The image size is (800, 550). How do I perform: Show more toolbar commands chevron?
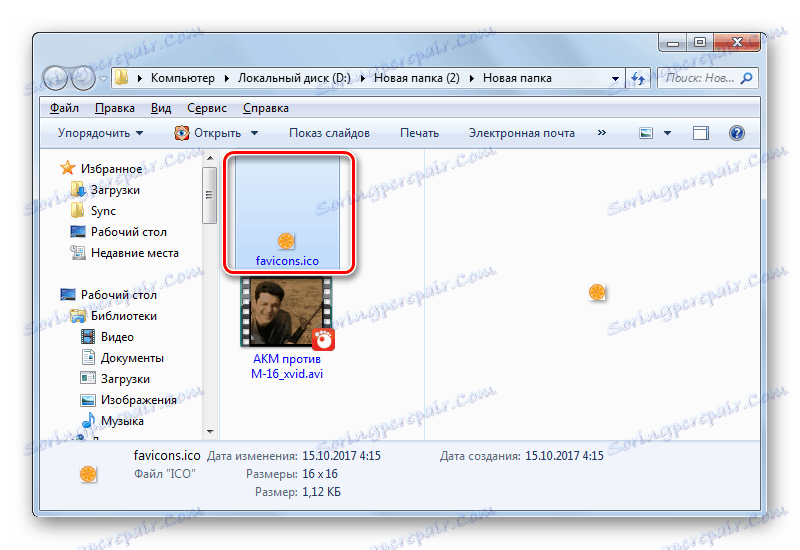click(602, 133)
